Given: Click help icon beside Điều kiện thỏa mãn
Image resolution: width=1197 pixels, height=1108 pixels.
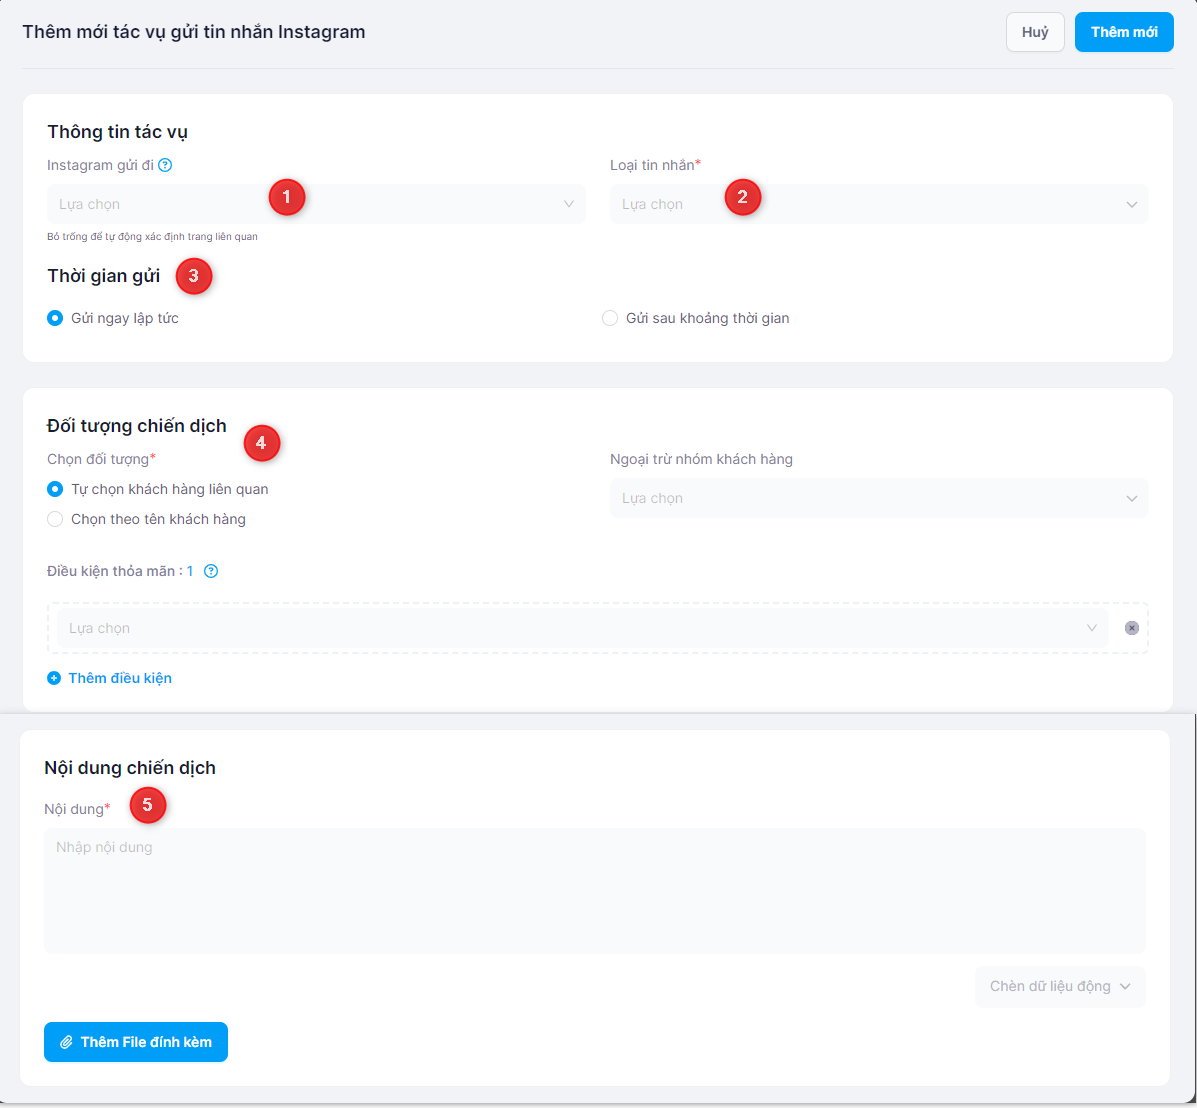Looking at the screenshot, I should click(211, 571).
